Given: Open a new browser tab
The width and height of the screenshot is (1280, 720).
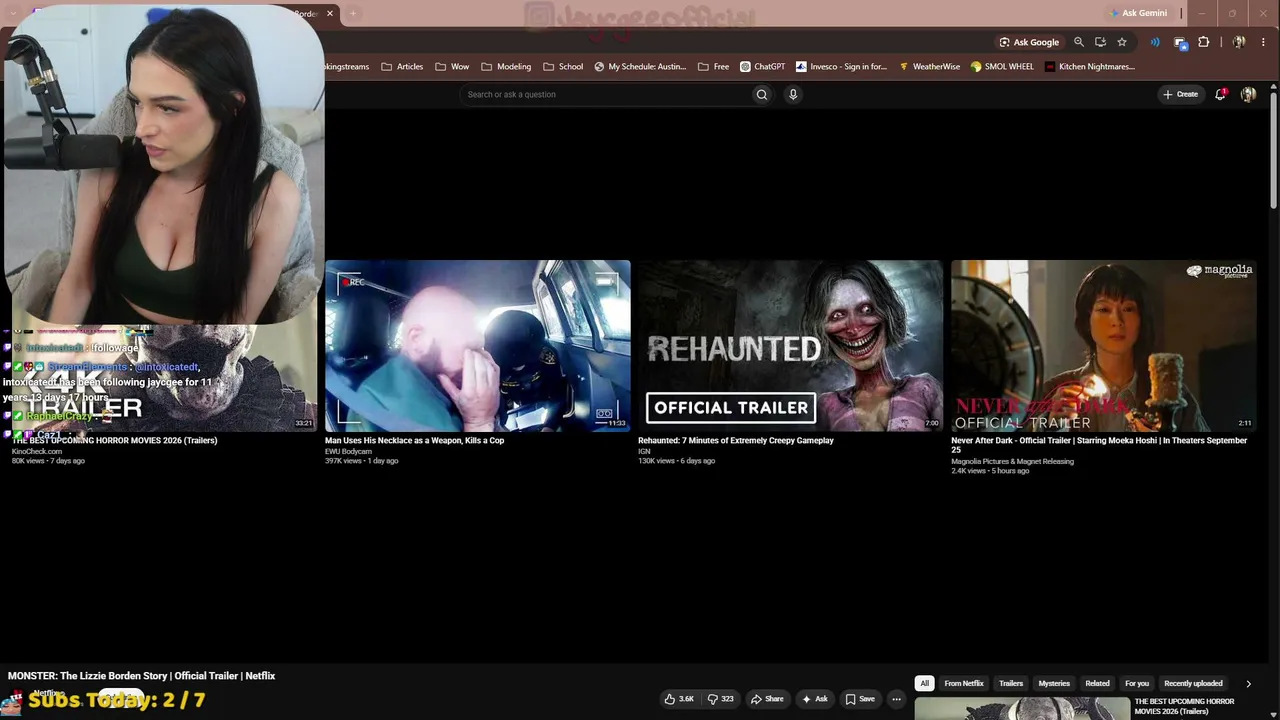Looking at the screenshot, I should 352,13.
